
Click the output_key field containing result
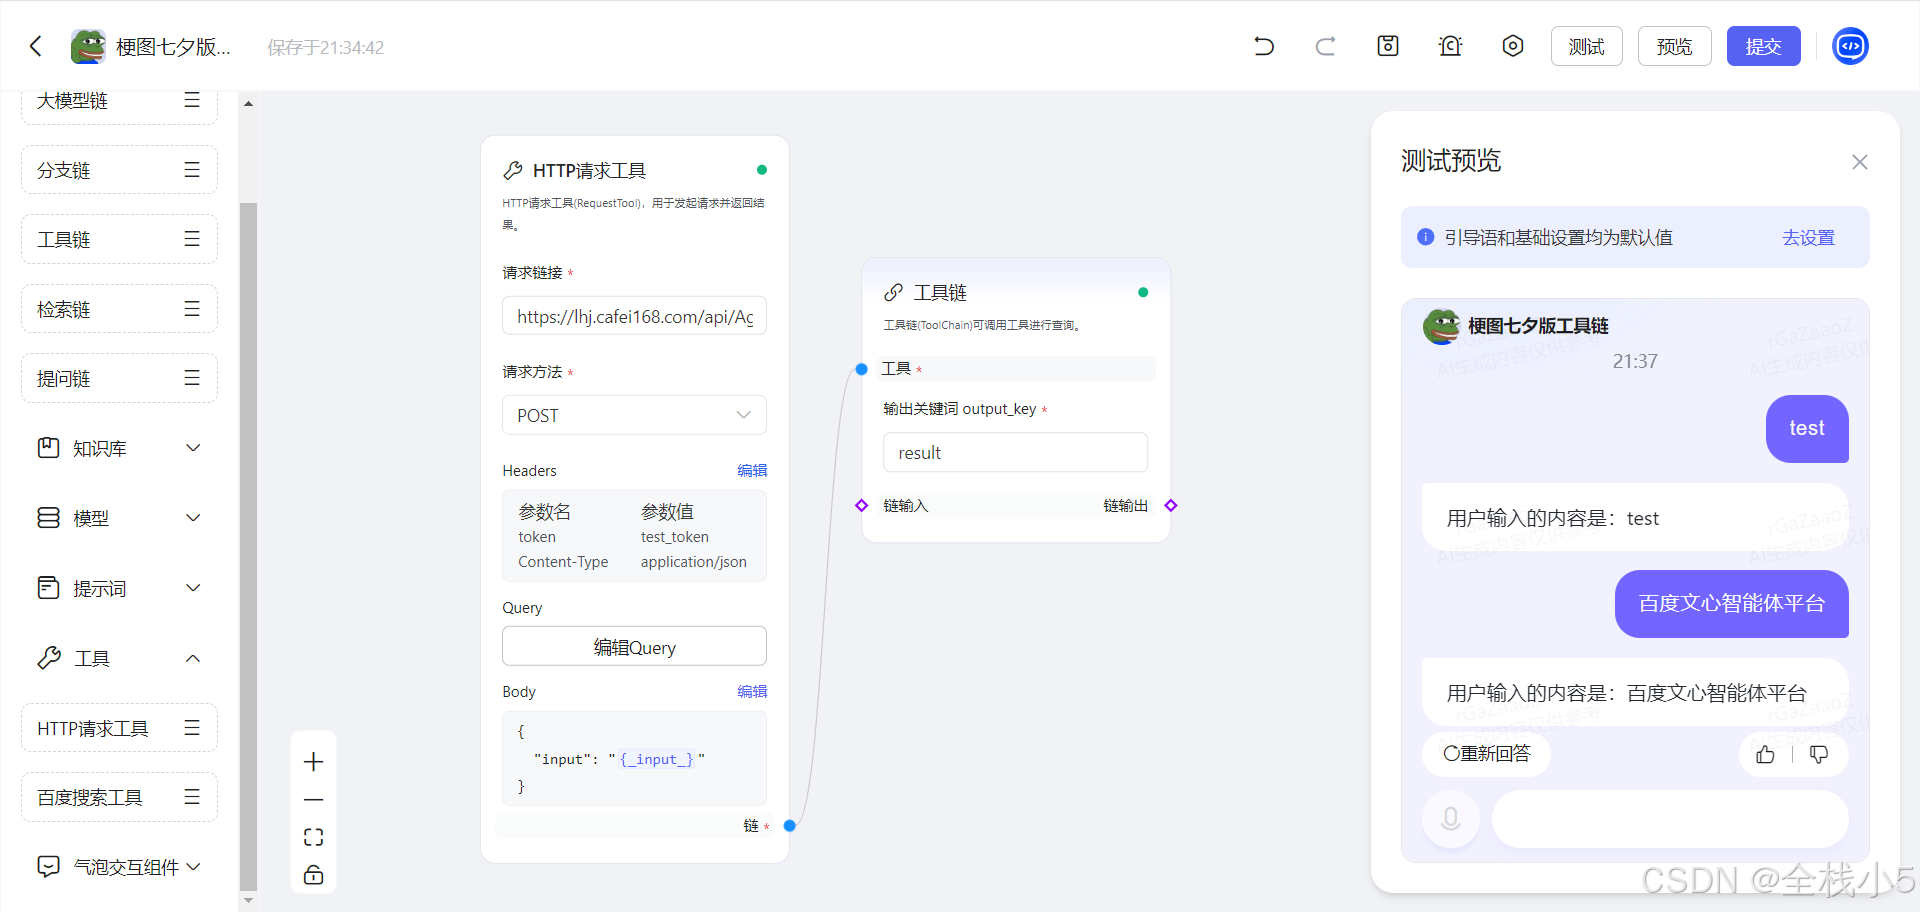pos(1014,453)
